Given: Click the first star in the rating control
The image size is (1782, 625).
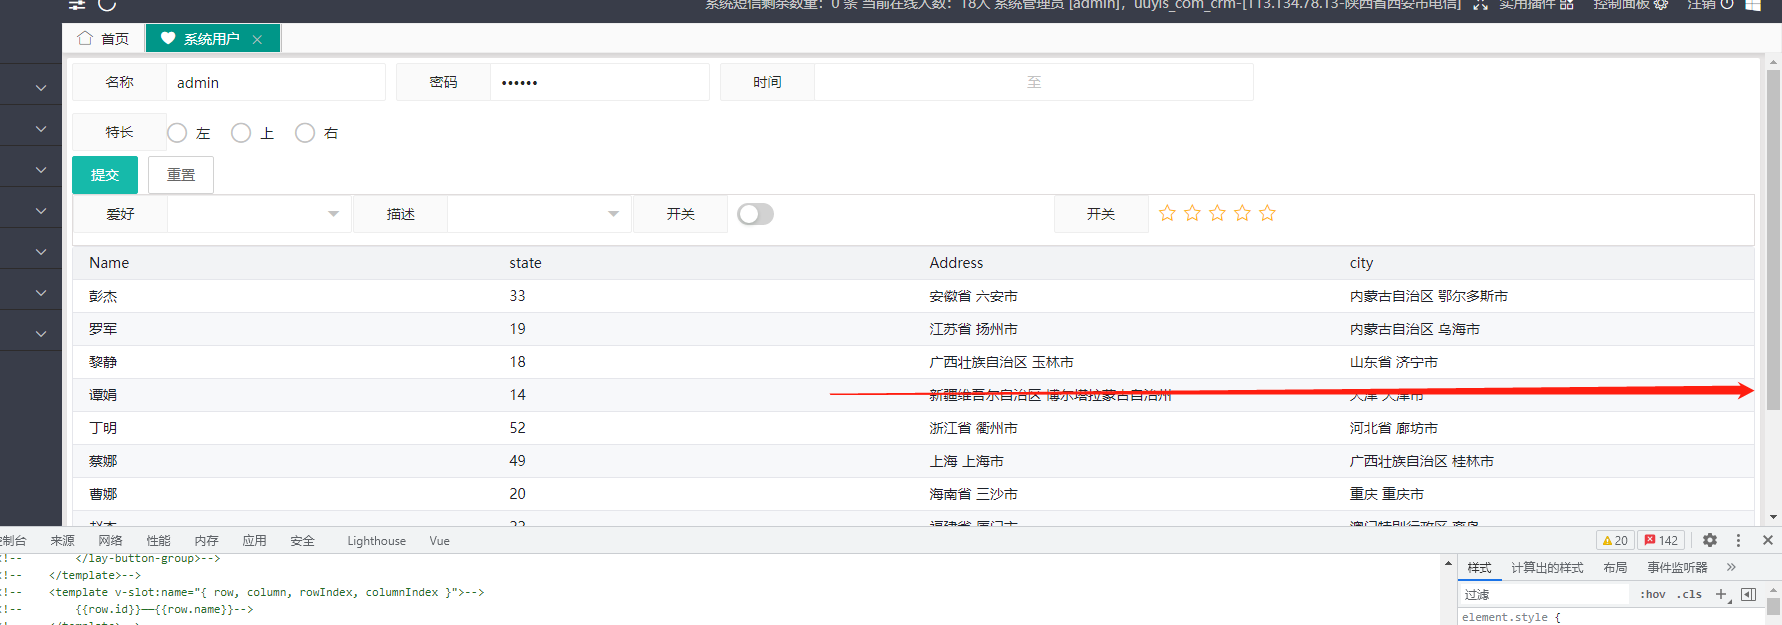Looking at the screenshot, I should click(1167, 213).
